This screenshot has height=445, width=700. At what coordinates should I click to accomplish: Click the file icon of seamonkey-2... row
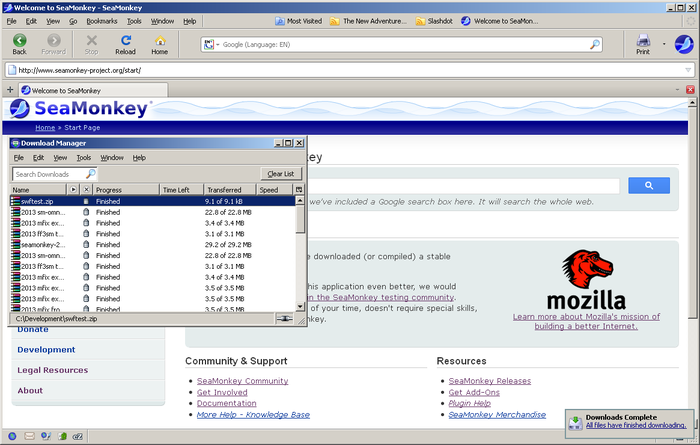click(x=15, y=245)
